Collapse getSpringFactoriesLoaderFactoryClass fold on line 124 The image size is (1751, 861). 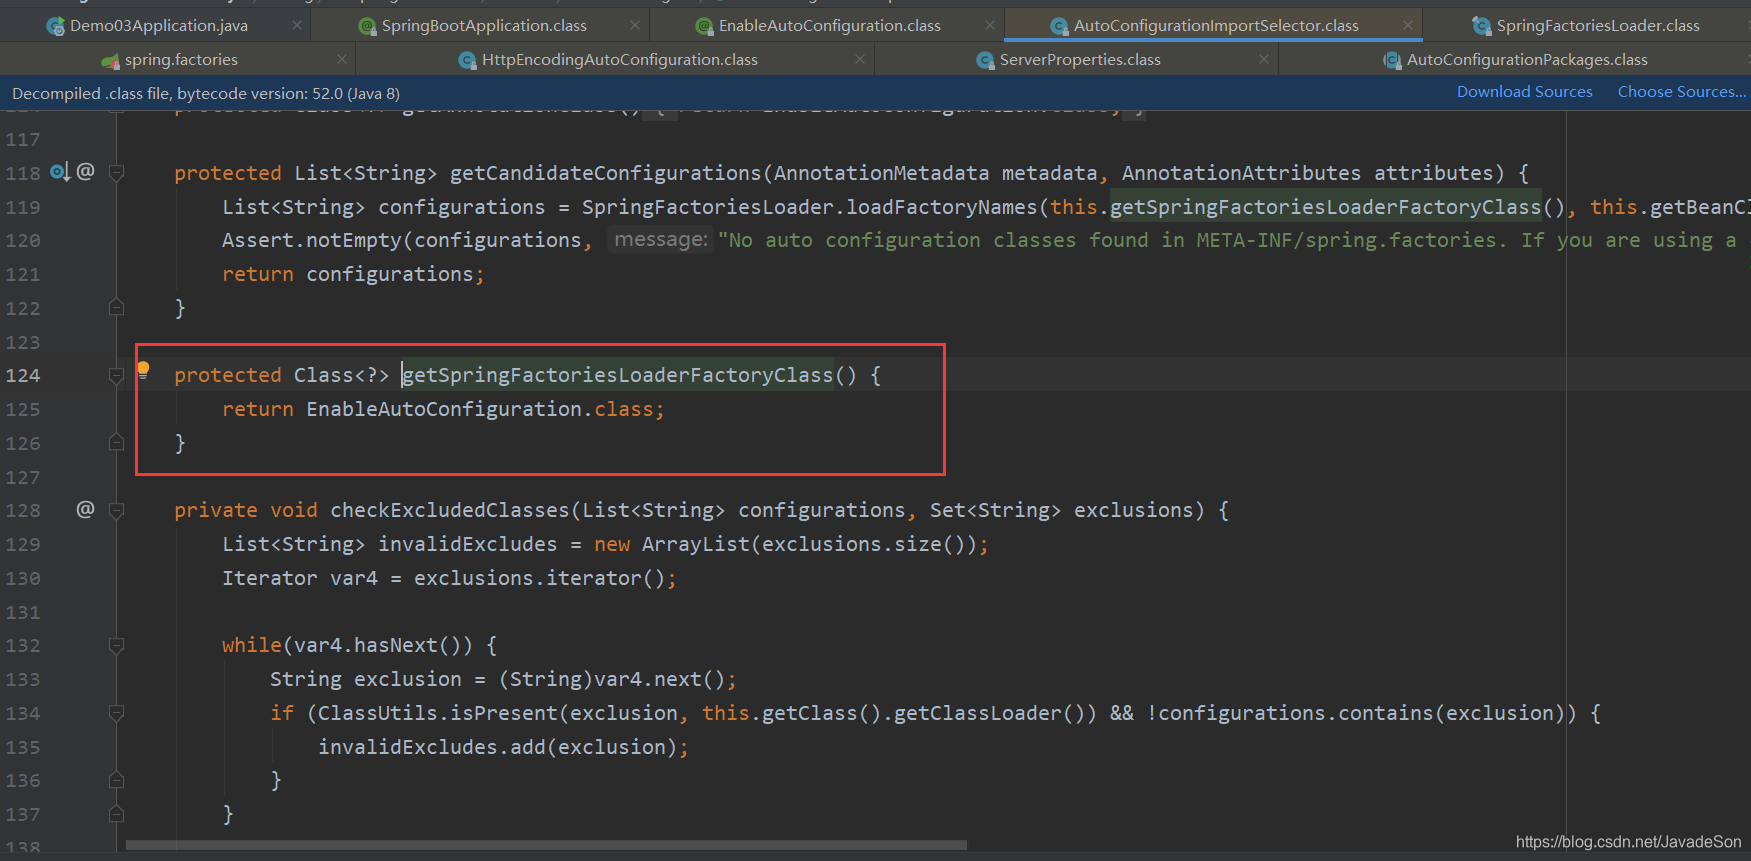(116, 375)
